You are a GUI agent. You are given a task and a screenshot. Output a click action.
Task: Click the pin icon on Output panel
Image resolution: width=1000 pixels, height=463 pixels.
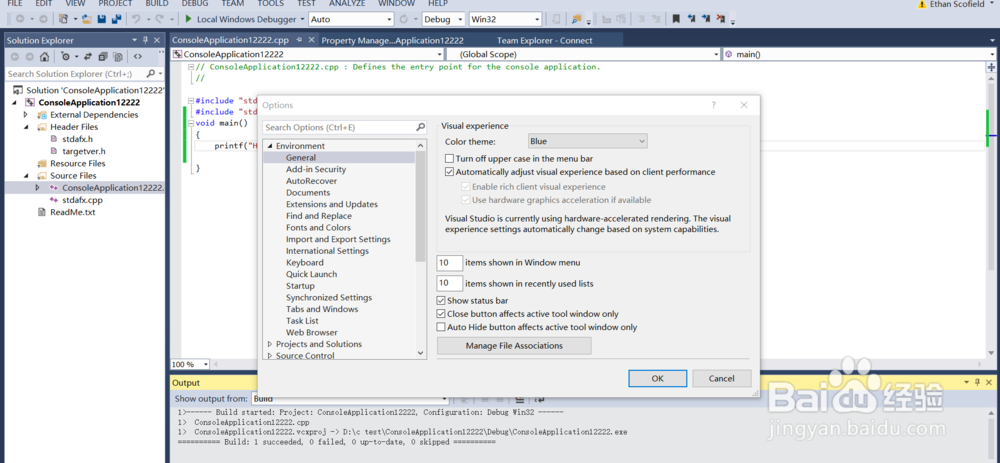975,383
